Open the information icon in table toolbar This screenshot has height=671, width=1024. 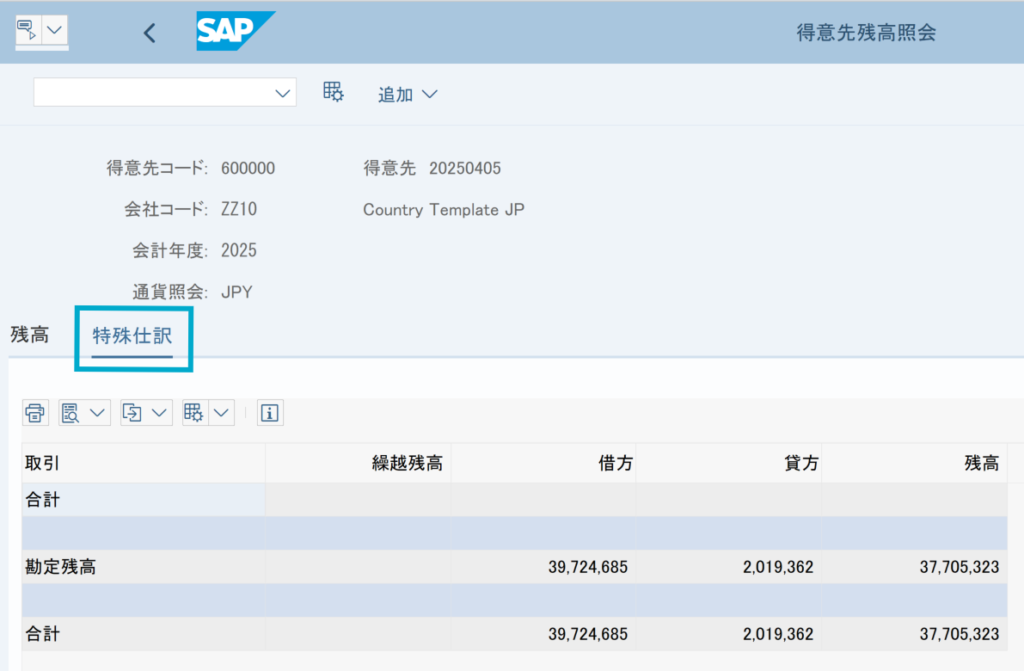(x=270, y=413)
